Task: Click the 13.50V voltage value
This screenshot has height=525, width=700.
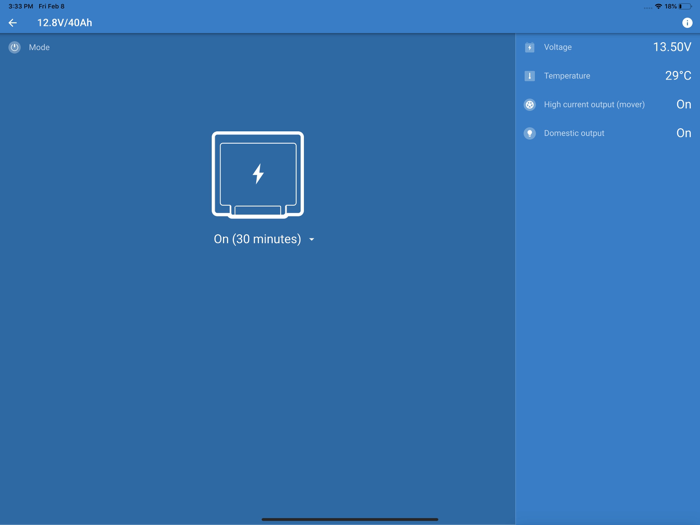Action: click(672, 47)
